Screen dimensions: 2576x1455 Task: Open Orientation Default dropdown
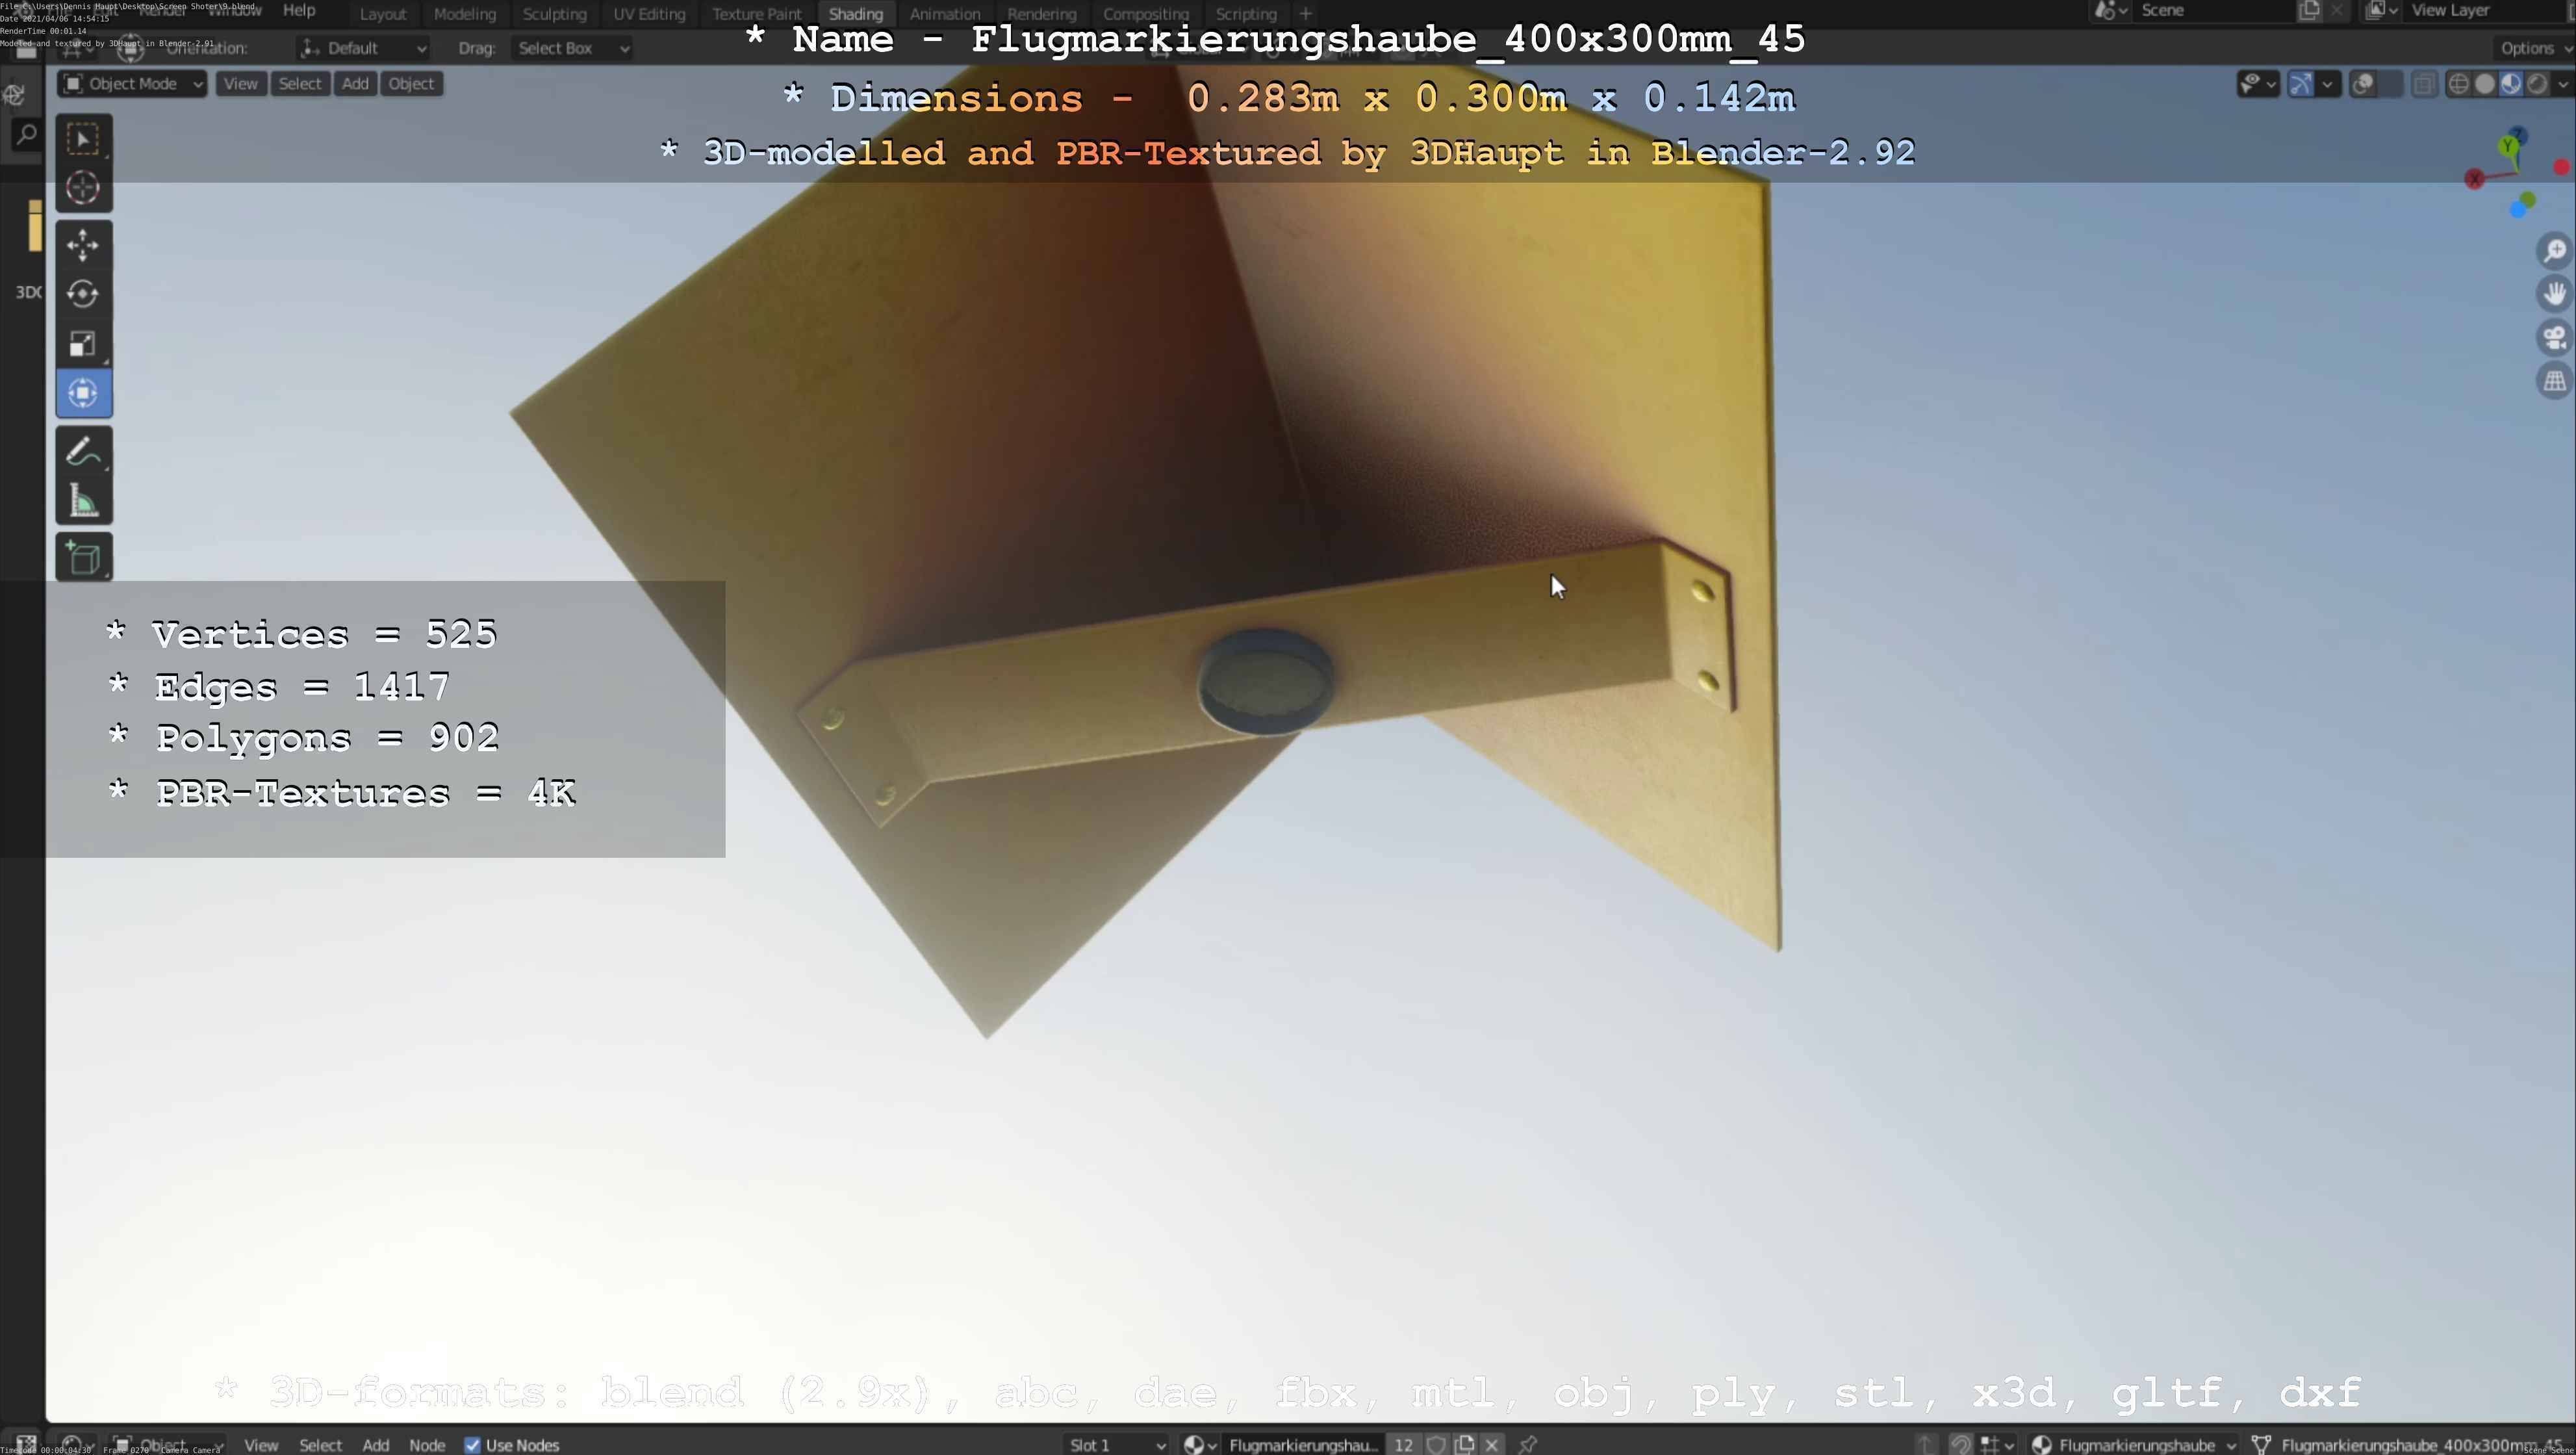[x=363, y=48]
